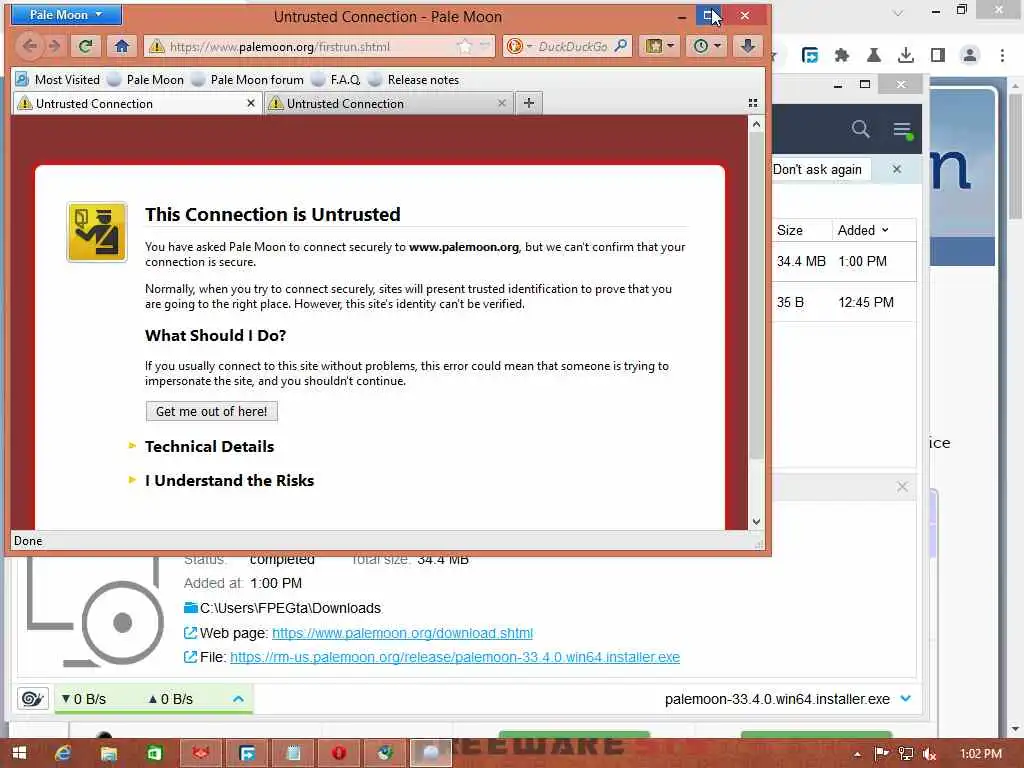Click the taskbar clock showing 1:02 PM
This screenshot has height=768, width=1024.
[x=981, y=754]
